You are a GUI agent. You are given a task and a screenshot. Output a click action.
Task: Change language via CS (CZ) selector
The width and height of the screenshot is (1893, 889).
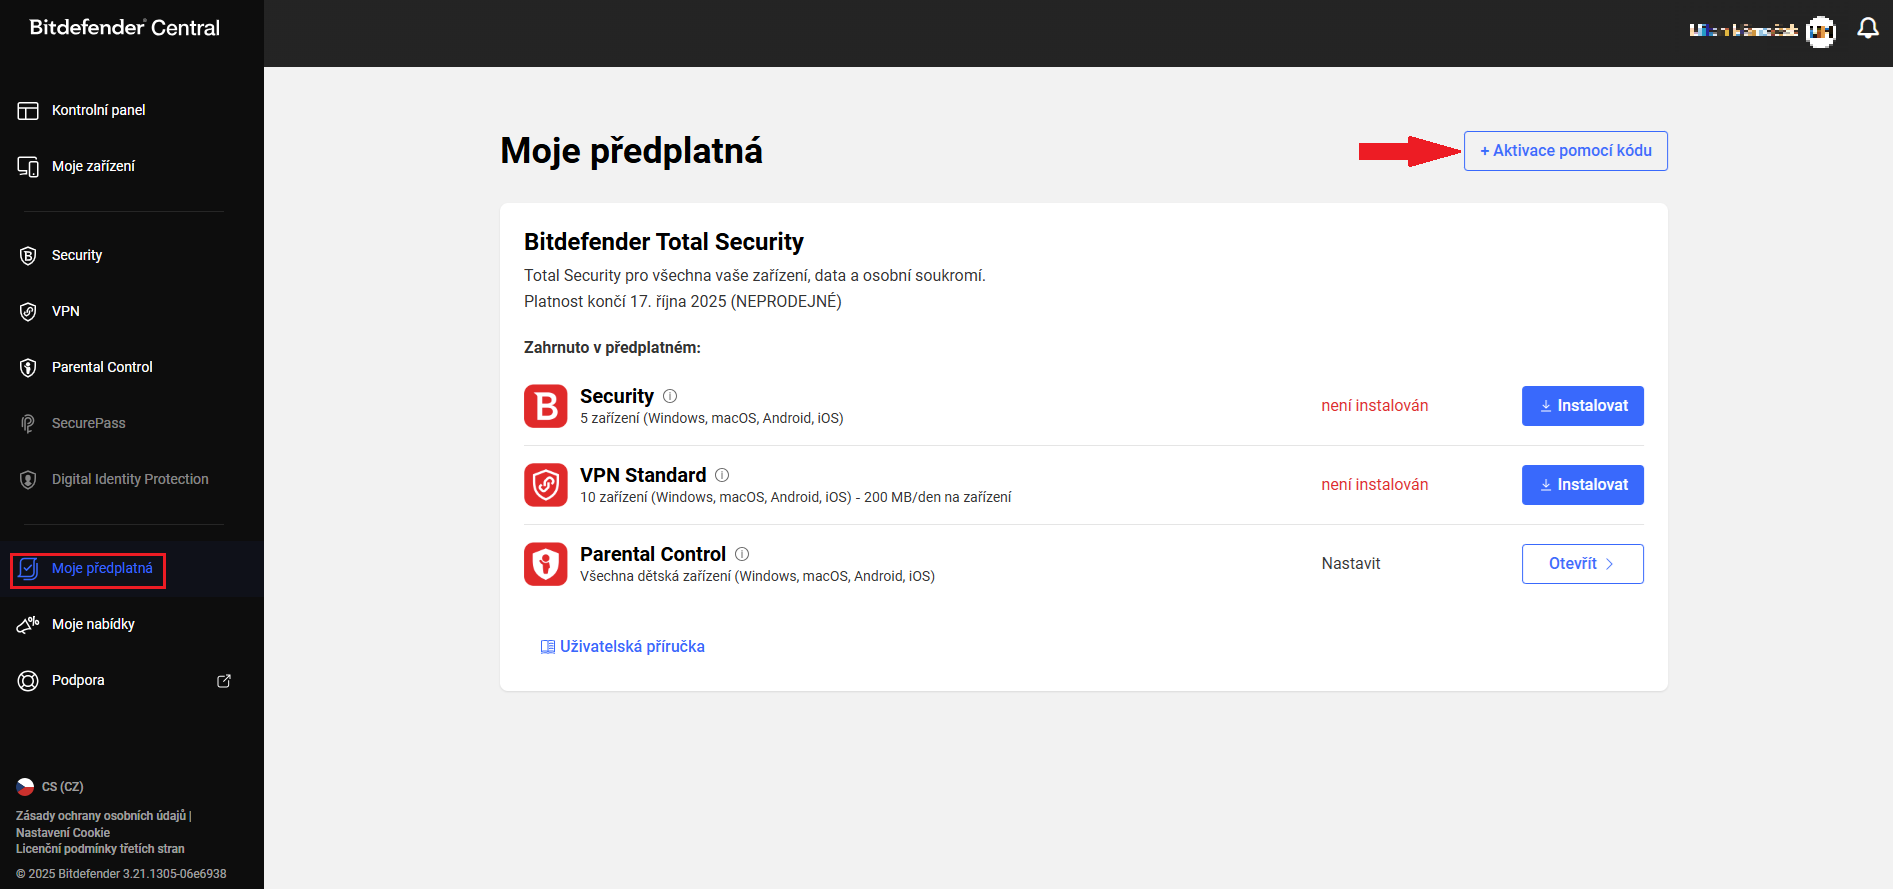tap(50, 787)
